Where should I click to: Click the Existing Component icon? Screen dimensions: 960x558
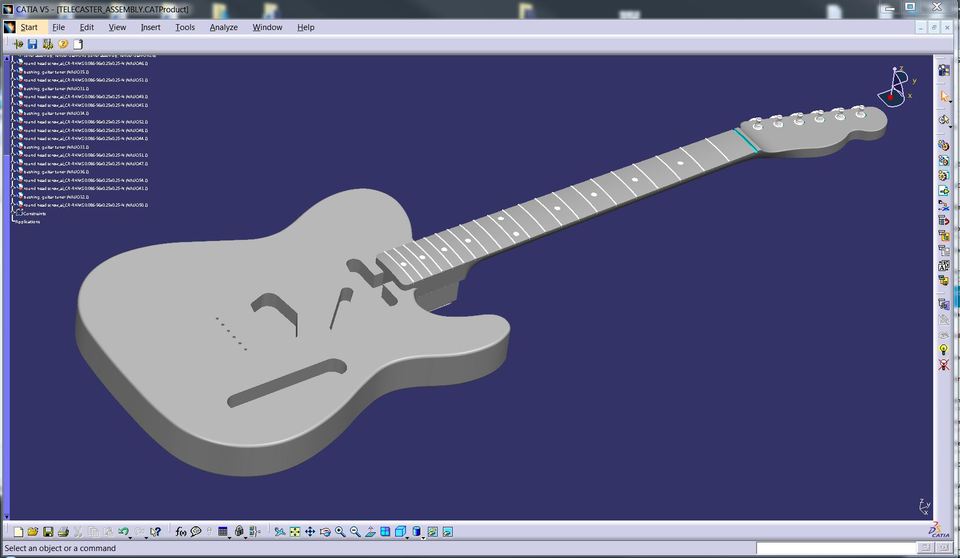pyautogui.click(x=943, y=190)
